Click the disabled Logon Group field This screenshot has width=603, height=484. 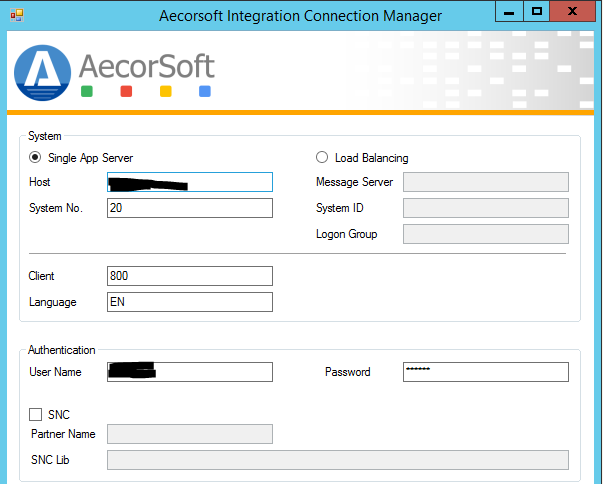(486, 234)
